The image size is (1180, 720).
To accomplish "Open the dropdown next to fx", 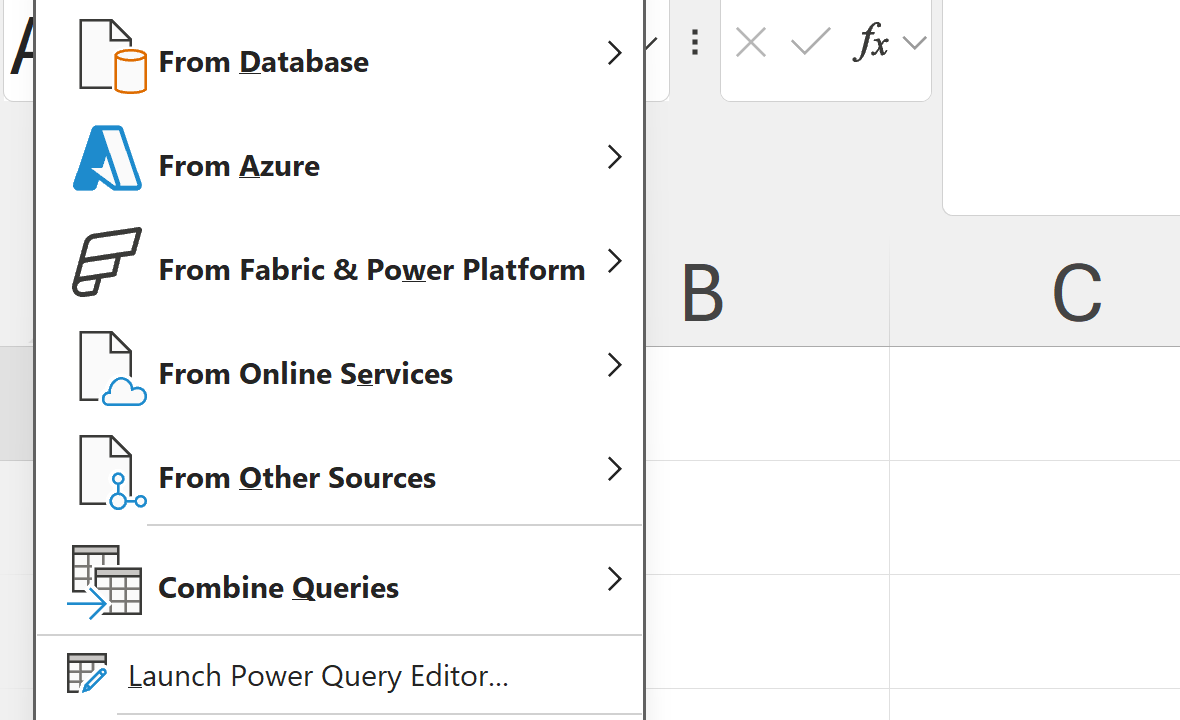I will (x=913, y=43).
